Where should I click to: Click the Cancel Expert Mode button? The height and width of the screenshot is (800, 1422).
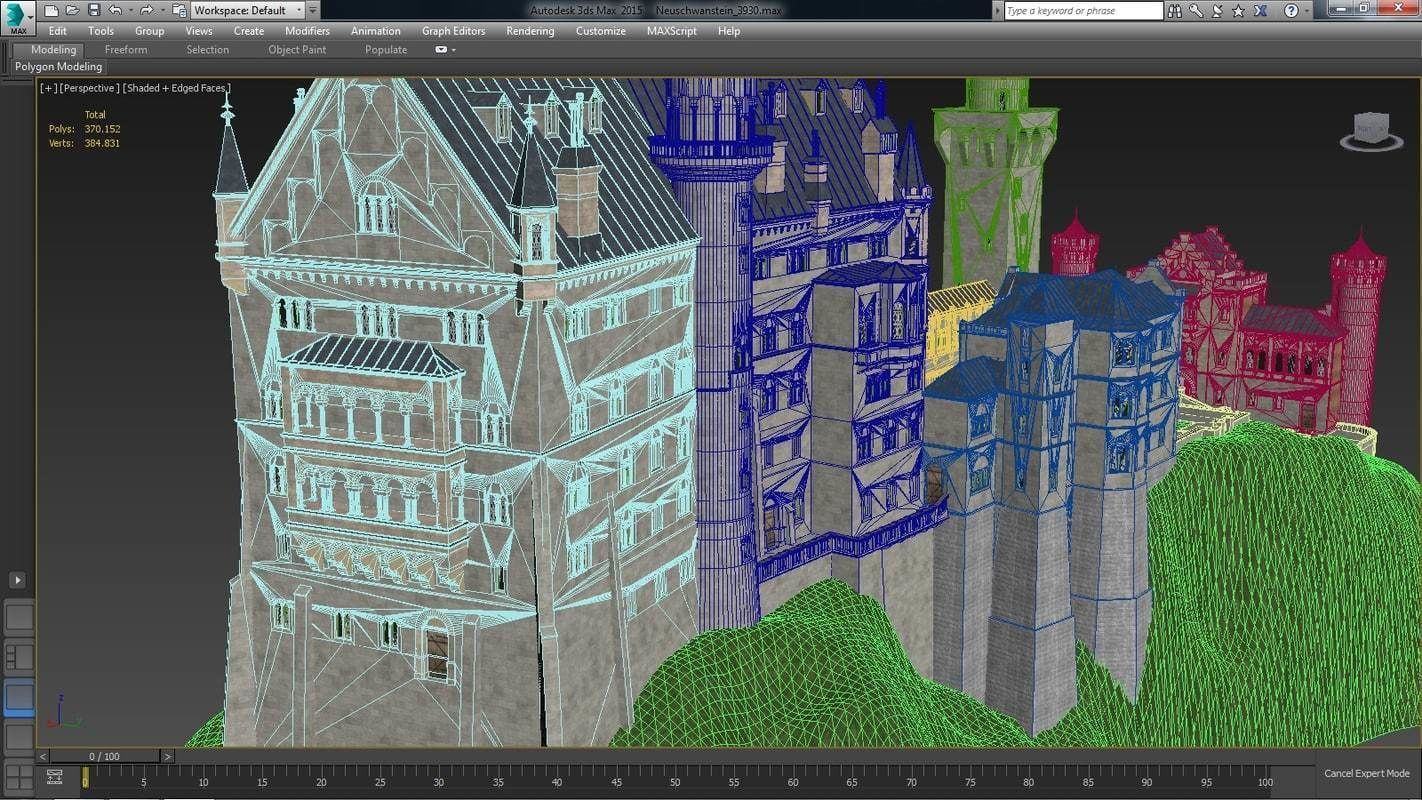click(x=1366, y=774)
